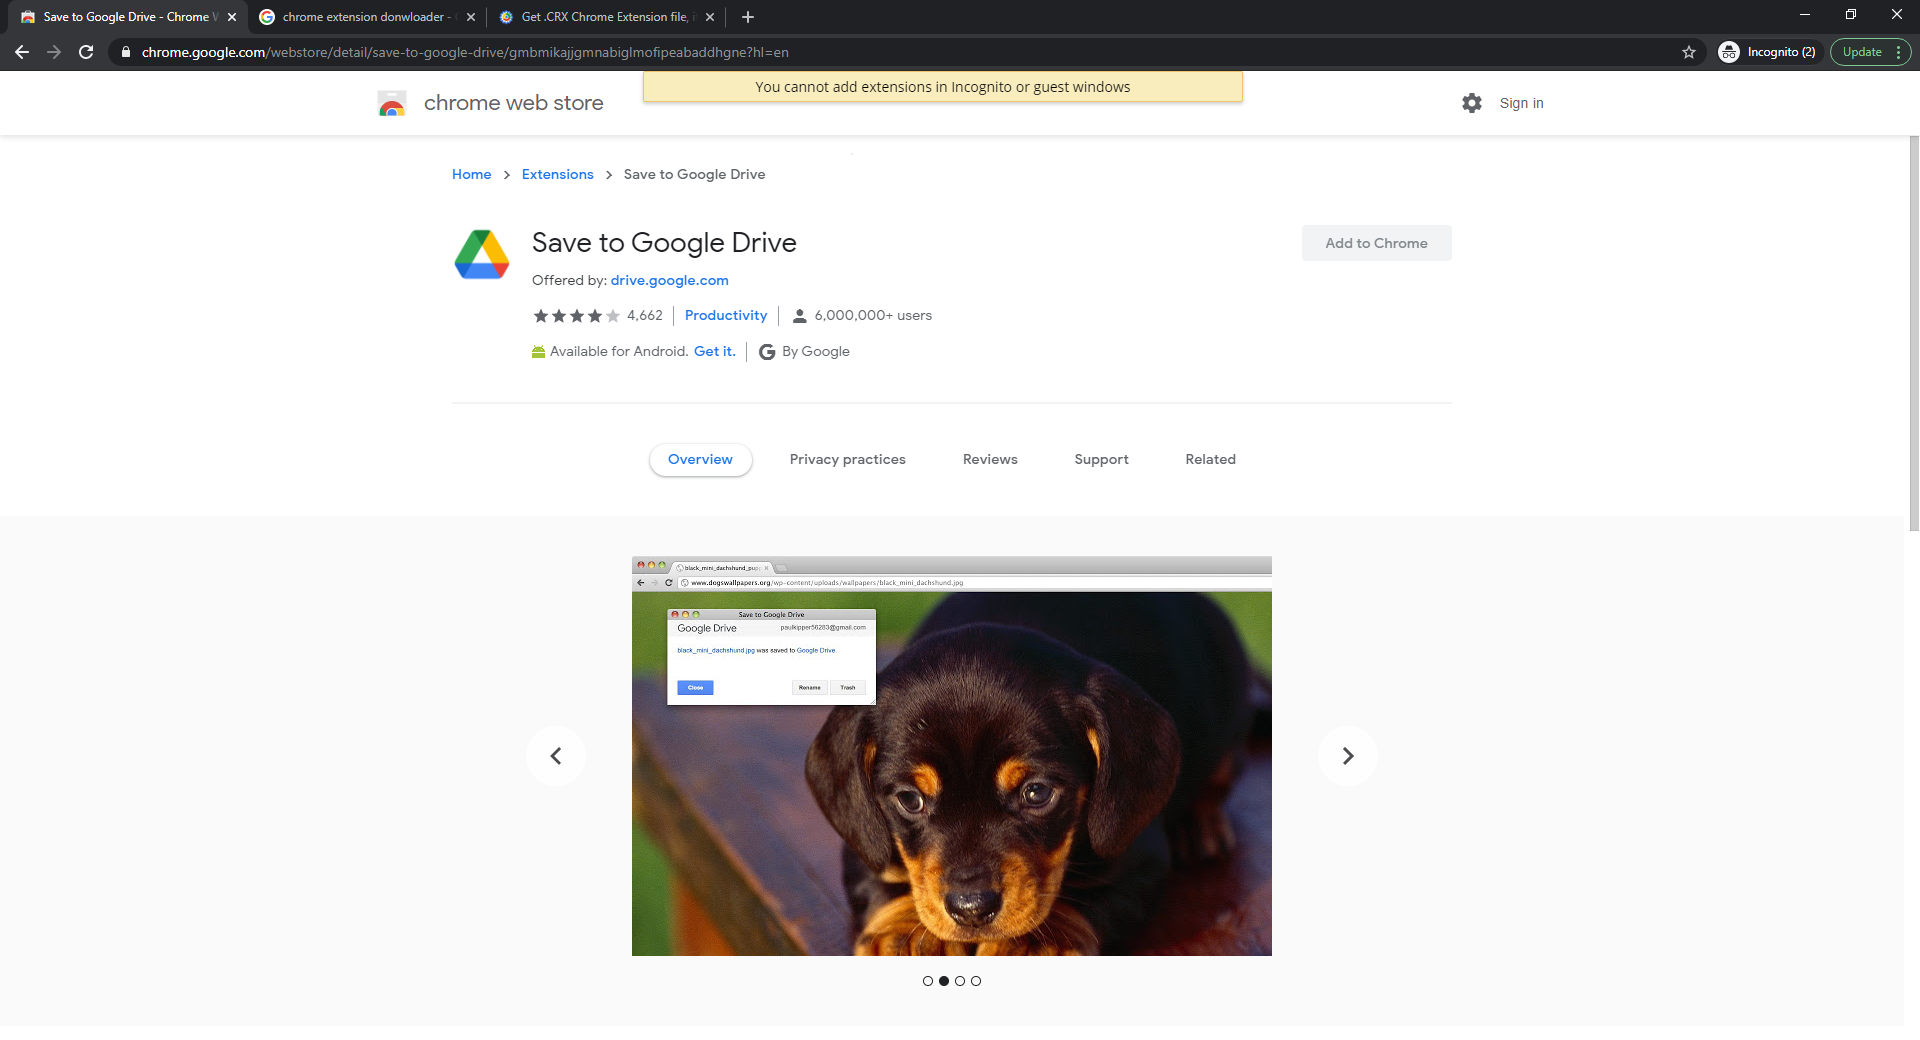1920x1040 pixels.
Task: Show the next screenshot in carousel
Action: pyautogui.click(x=1347, y=756)
